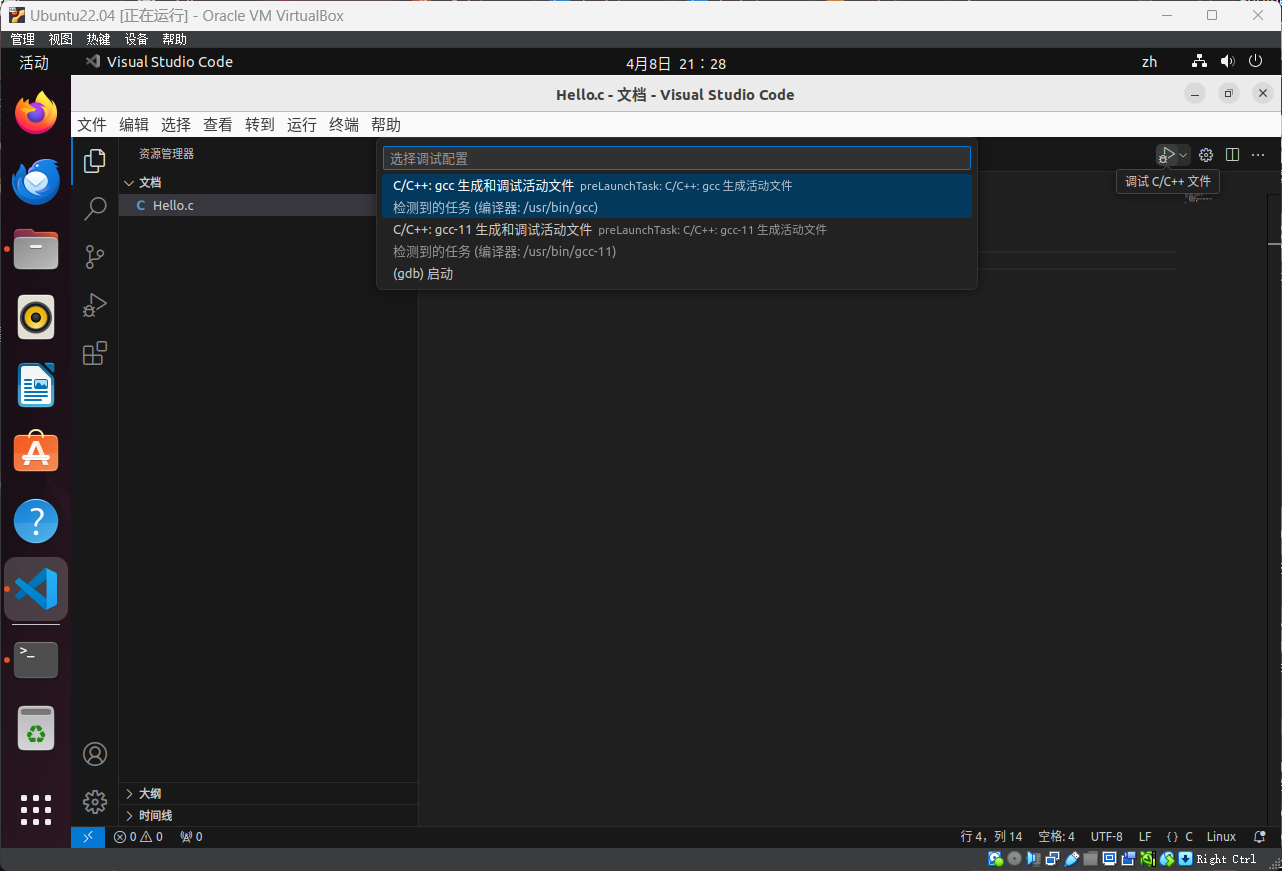1282x871 pixels.
Task: Open the Explorer view in the activity bar
Action: [x=95, y=160]
